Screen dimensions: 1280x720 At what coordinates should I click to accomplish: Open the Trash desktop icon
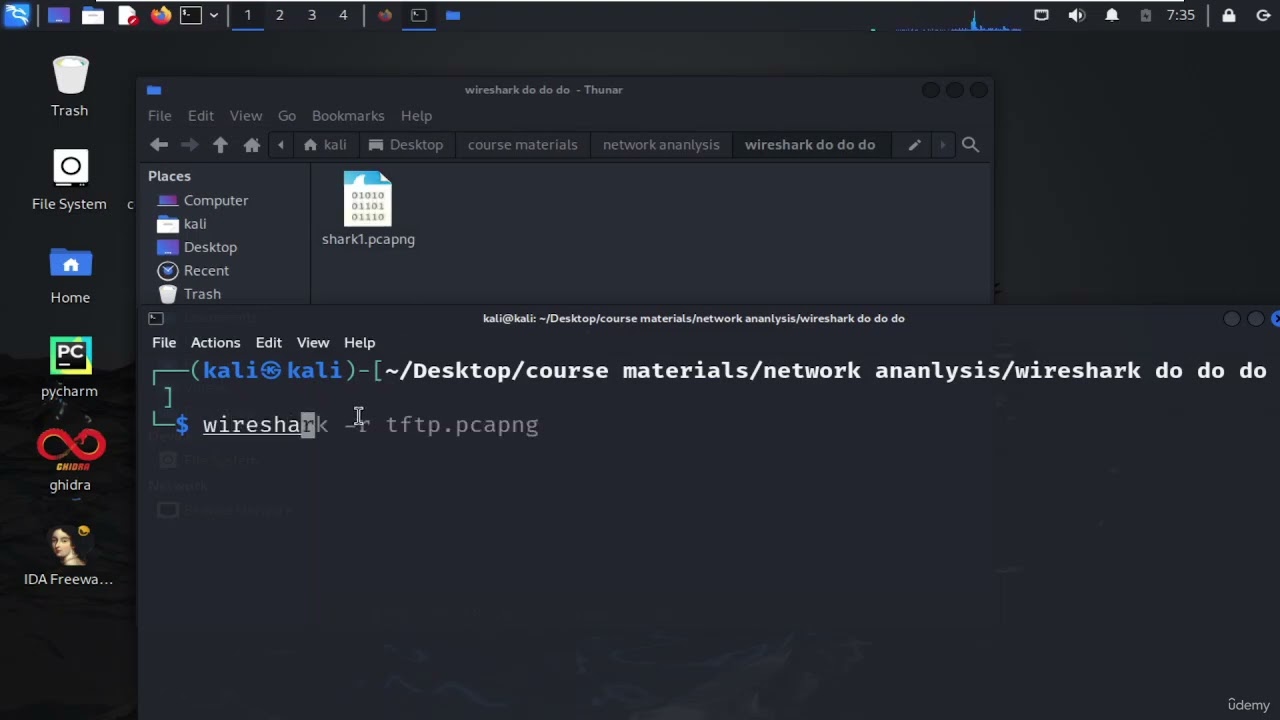[70, 87]
